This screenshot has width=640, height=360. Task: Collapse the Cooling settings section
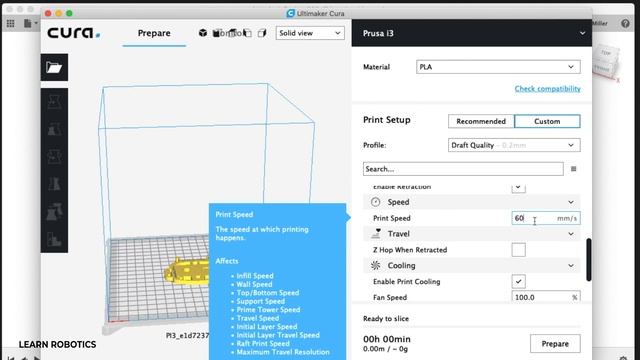(x=571, y=266)
